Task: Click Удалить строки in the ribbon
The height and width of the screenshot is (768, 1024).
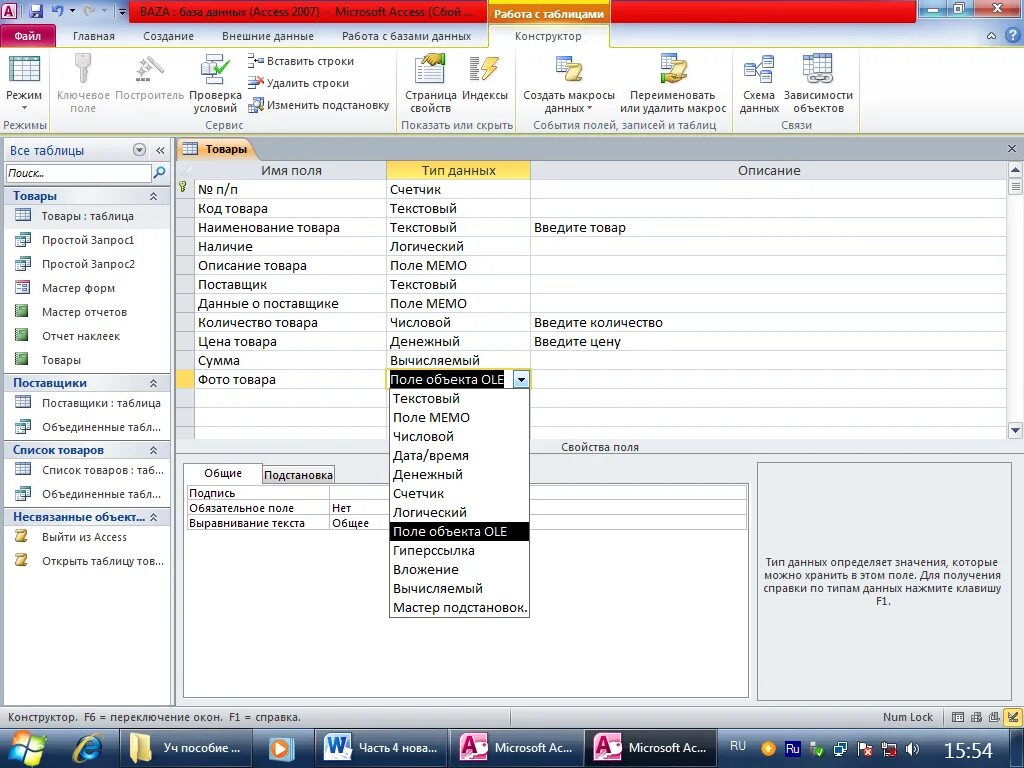Action: pyautogui.click(x=298, y=83)
